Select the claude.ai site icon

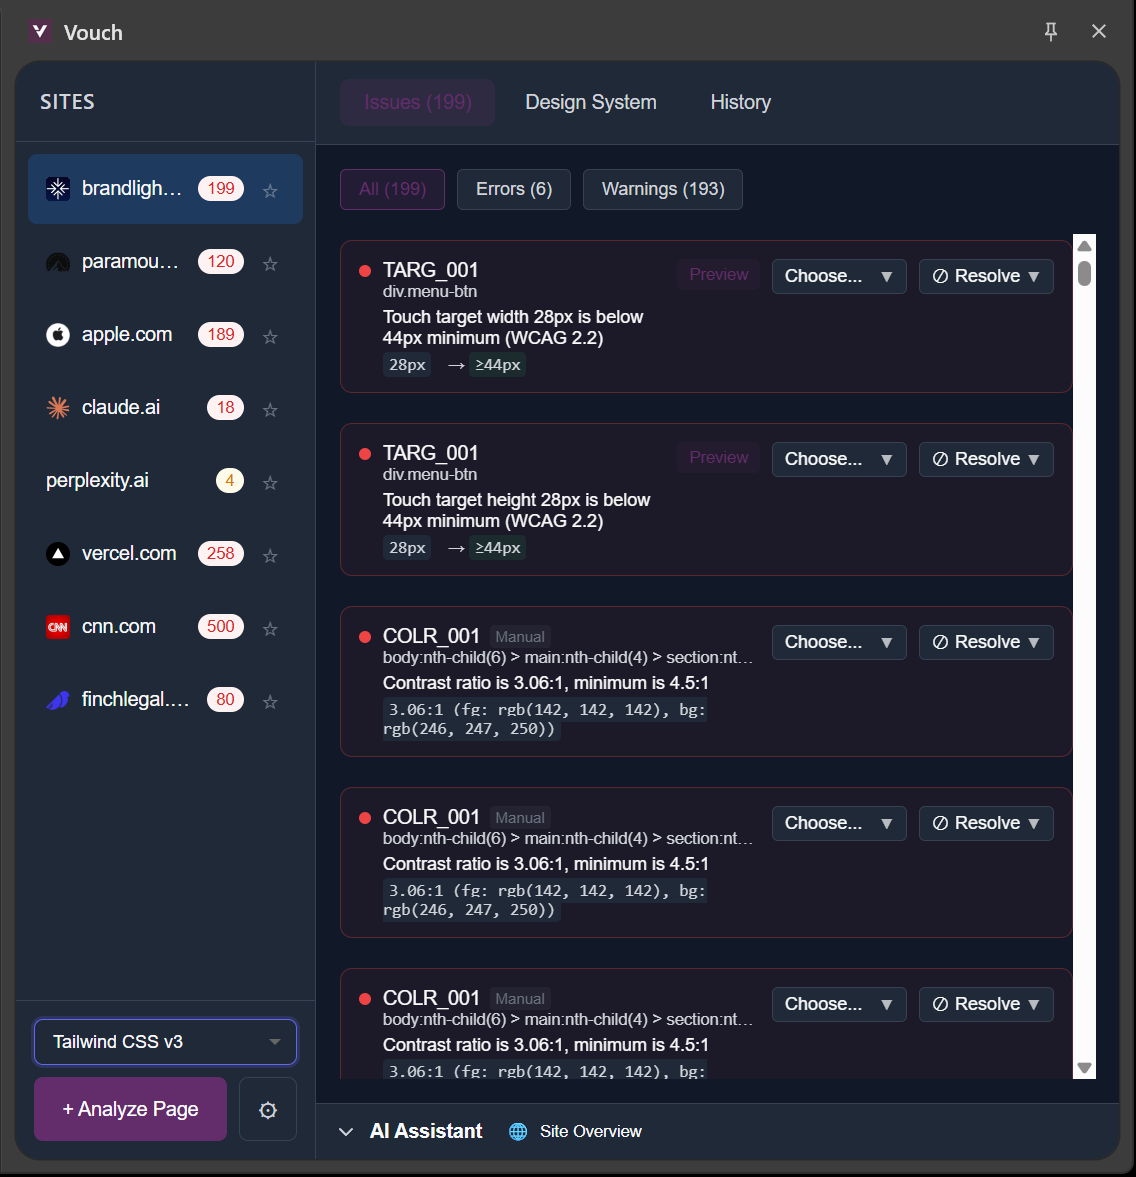click(57, 408)
